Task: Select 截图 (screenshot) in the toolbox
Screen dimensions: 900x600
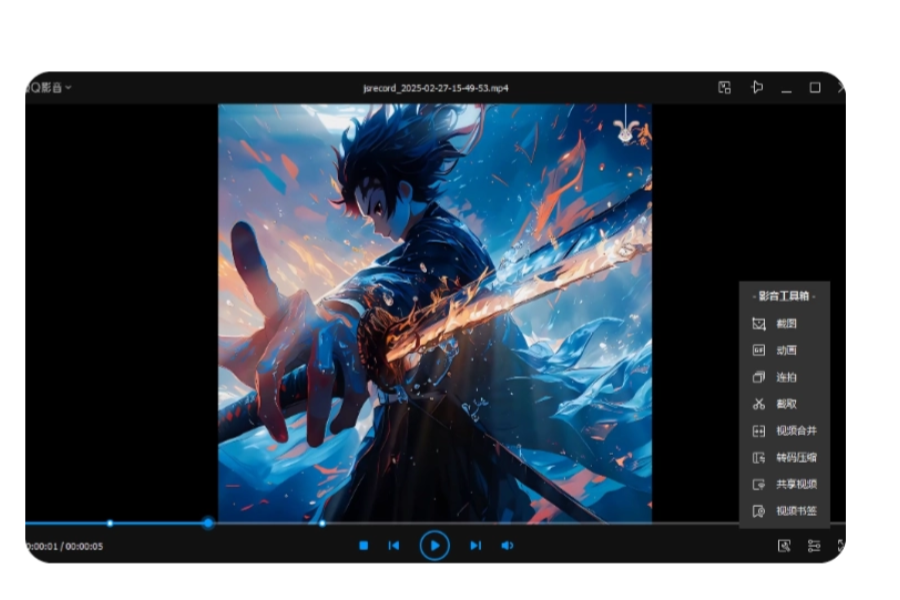Action: pyautogui.click(x=785, y=324)
